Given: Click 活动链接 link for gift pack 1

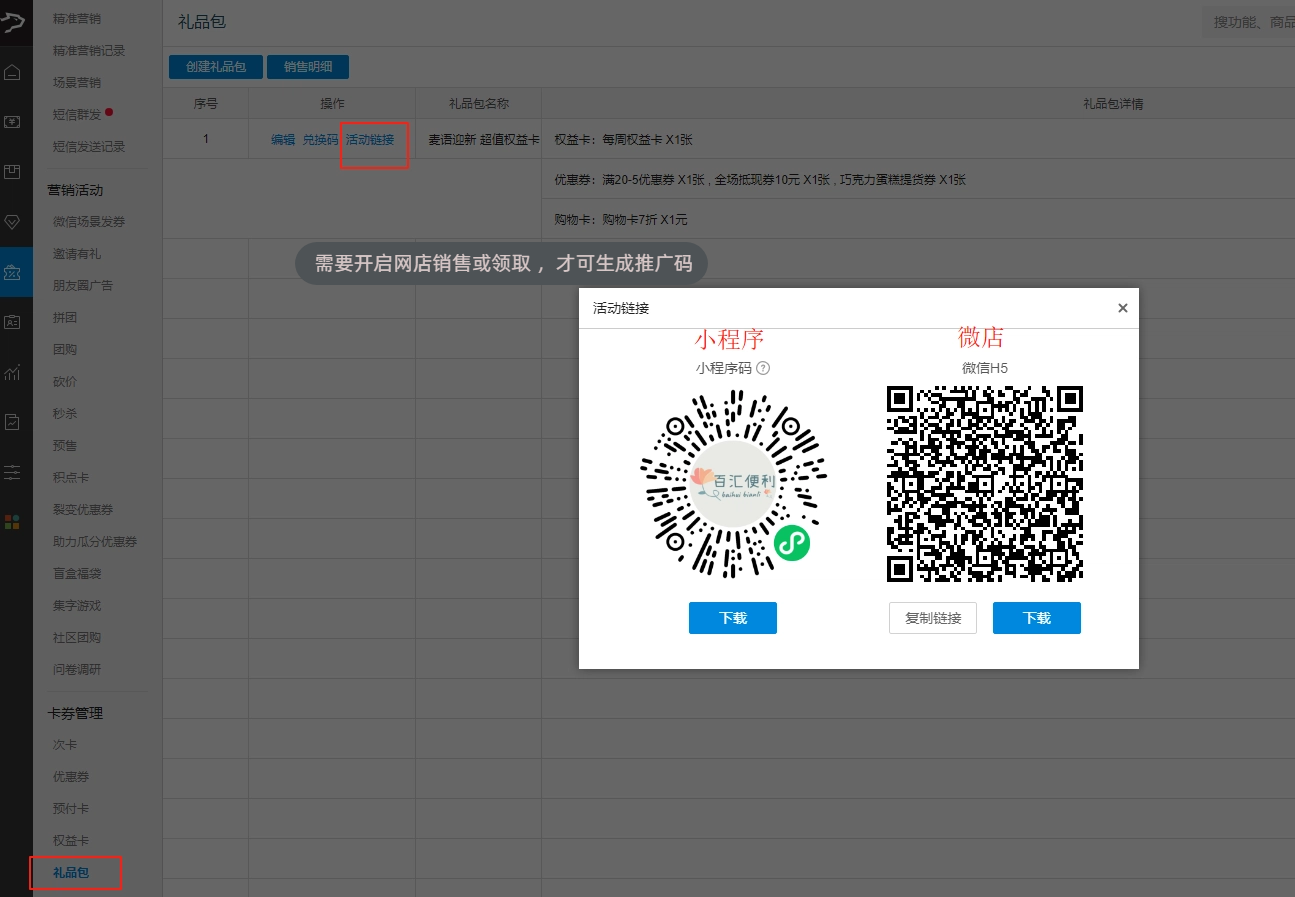Looking at the screenshot, I should click(370, 140).
